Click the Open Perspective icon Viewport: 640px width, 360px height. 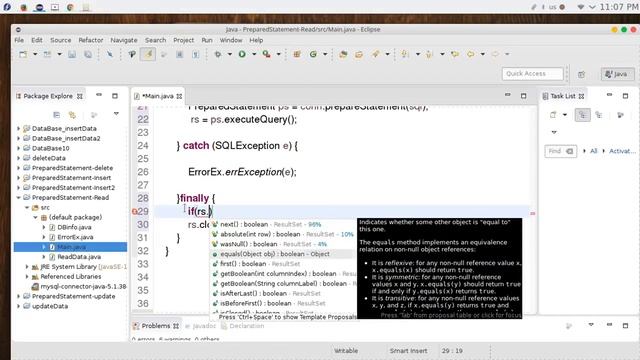pos(582,74)
